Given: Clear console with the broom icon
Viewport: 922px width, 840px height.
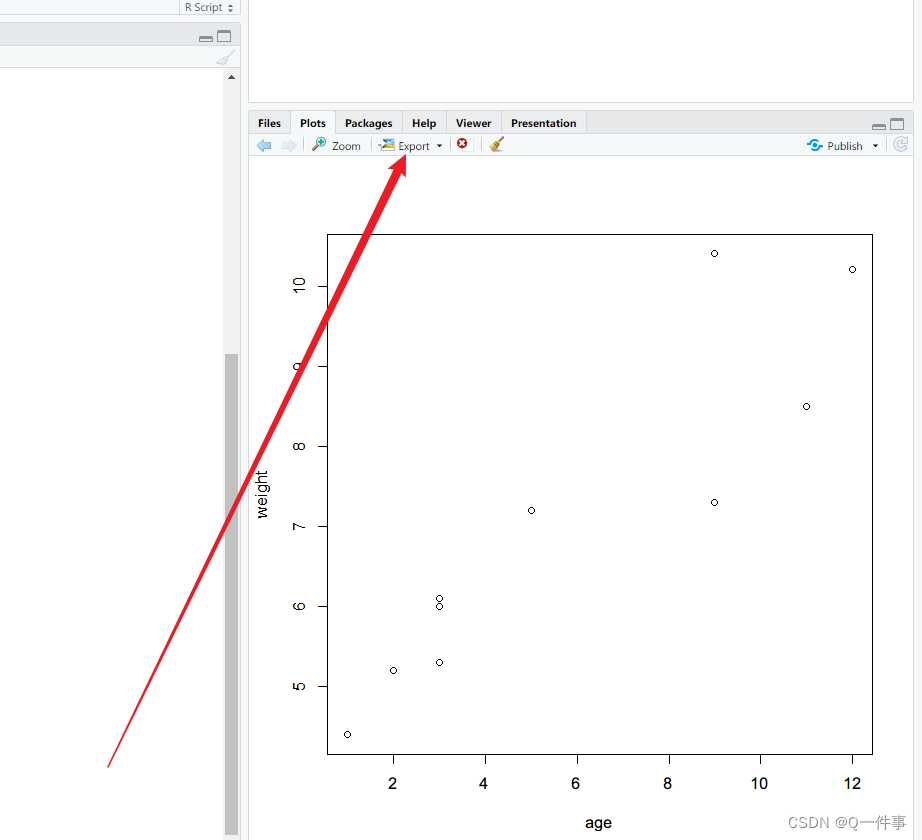Looking at the screenshot, I should click(x=225, y=57).
